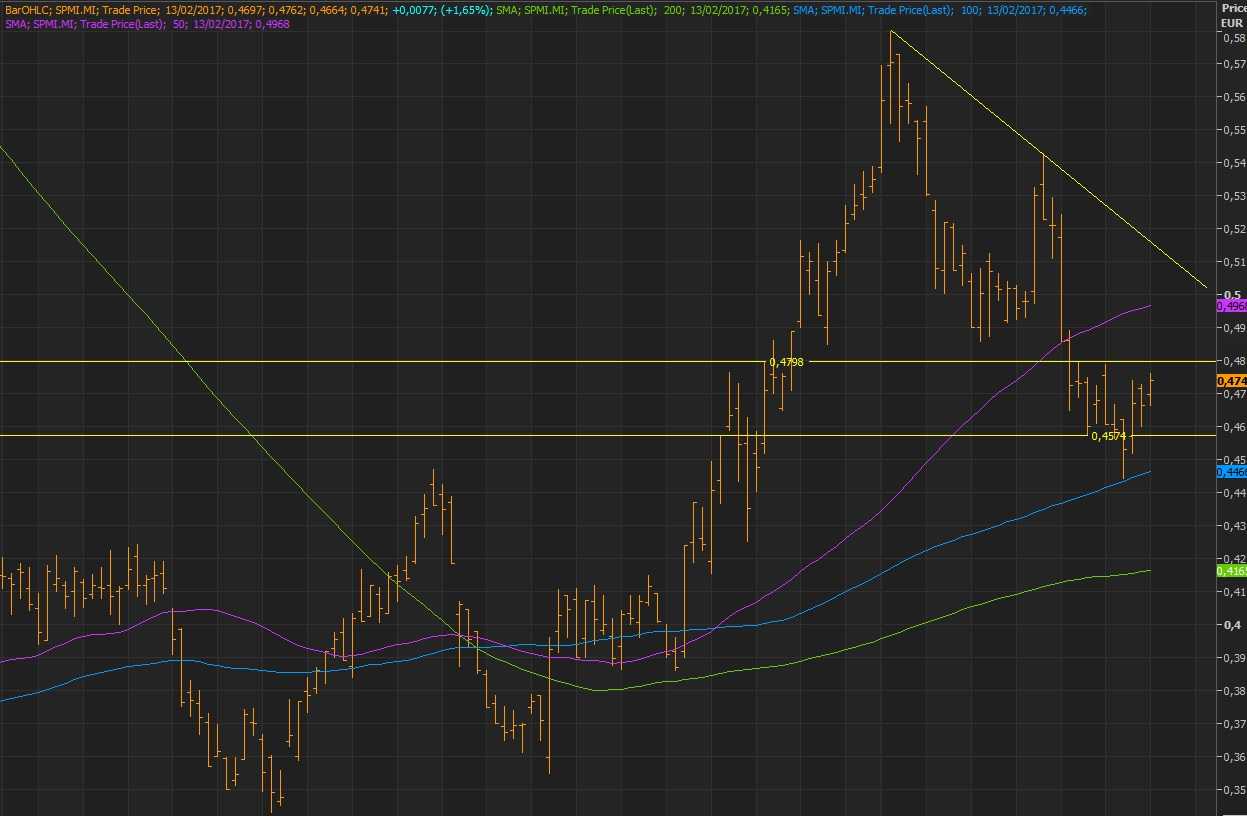Select the 0,4574 horizontal line label
Screen dimensions: 1247x816
click(1108, 436)
